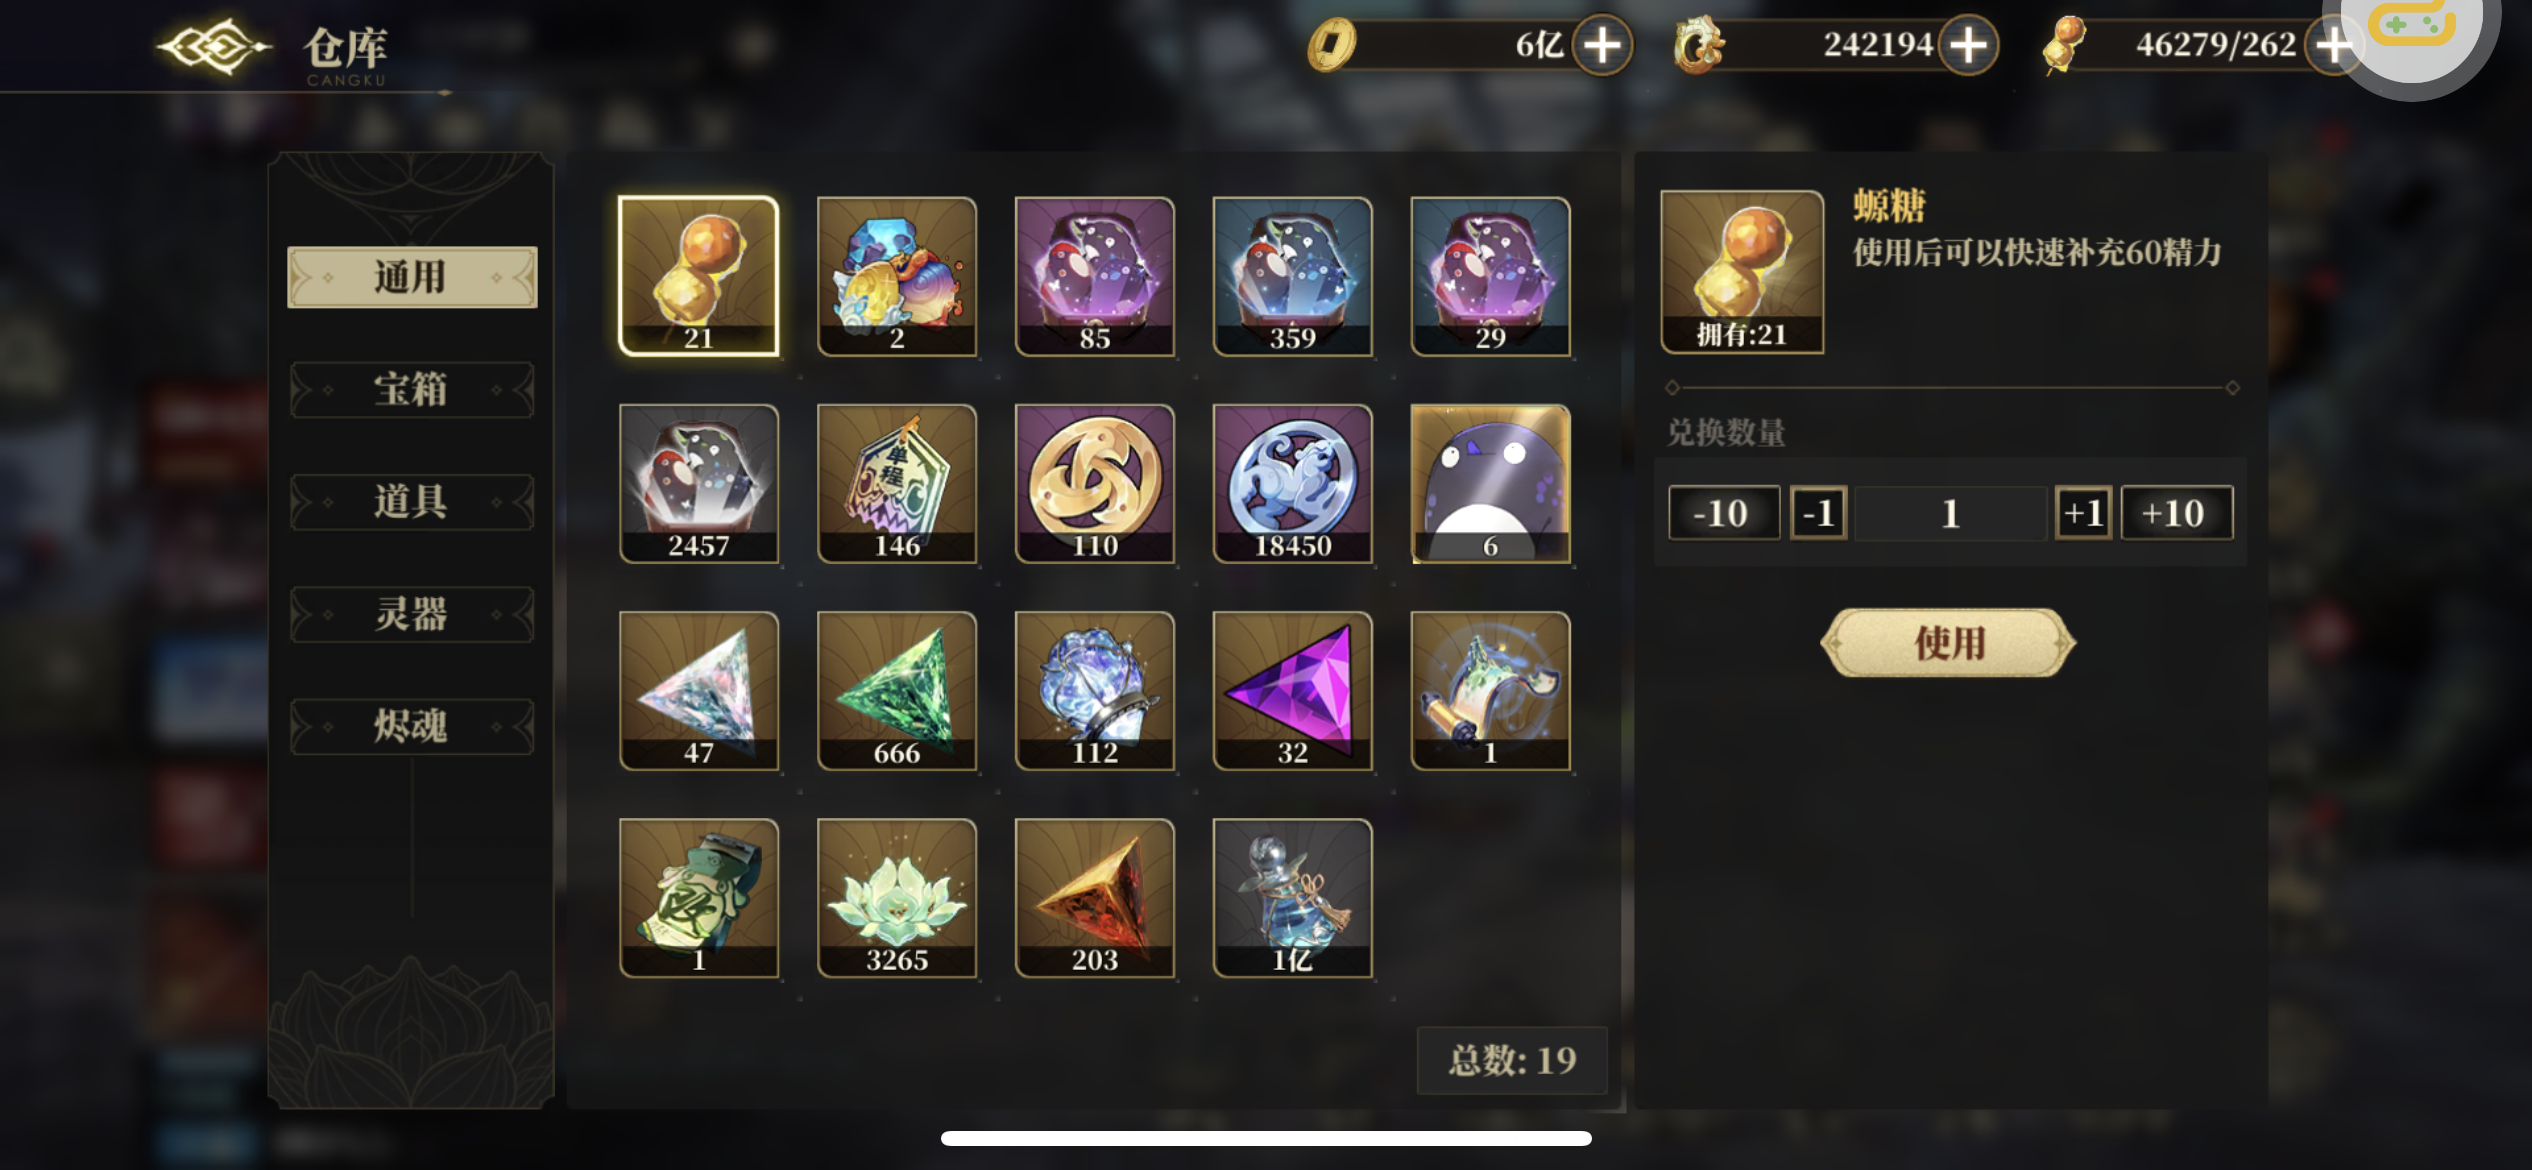Select the orange triangle gem with 203

tap(1094, 898)
